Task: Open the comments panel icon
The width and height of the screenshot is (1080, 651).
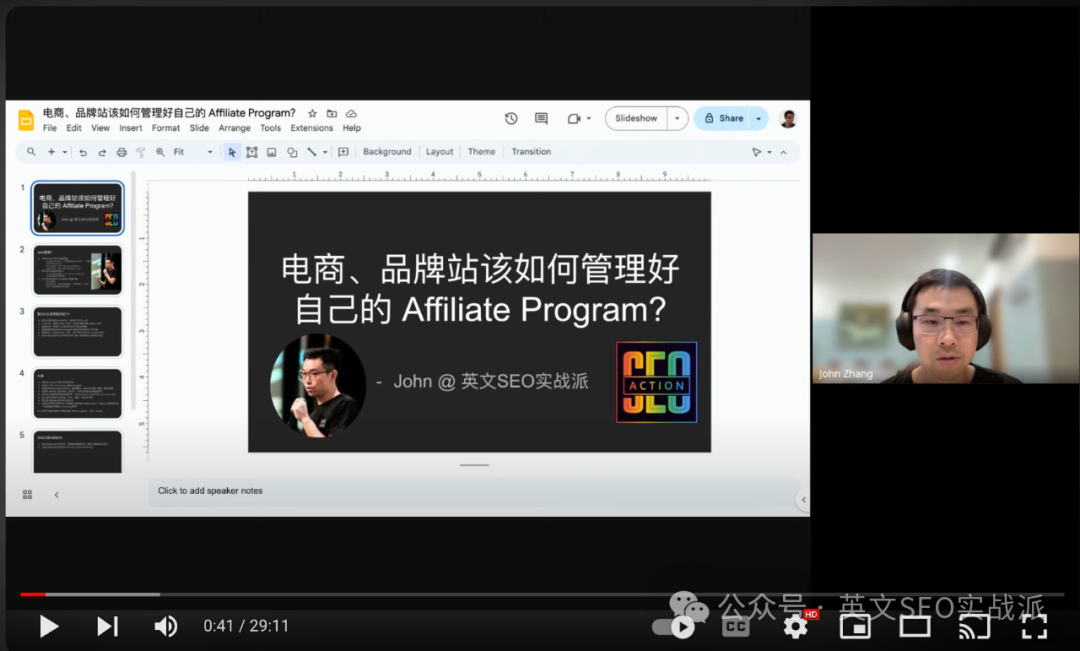Action: pyautogui.click(x=541, y=118)
